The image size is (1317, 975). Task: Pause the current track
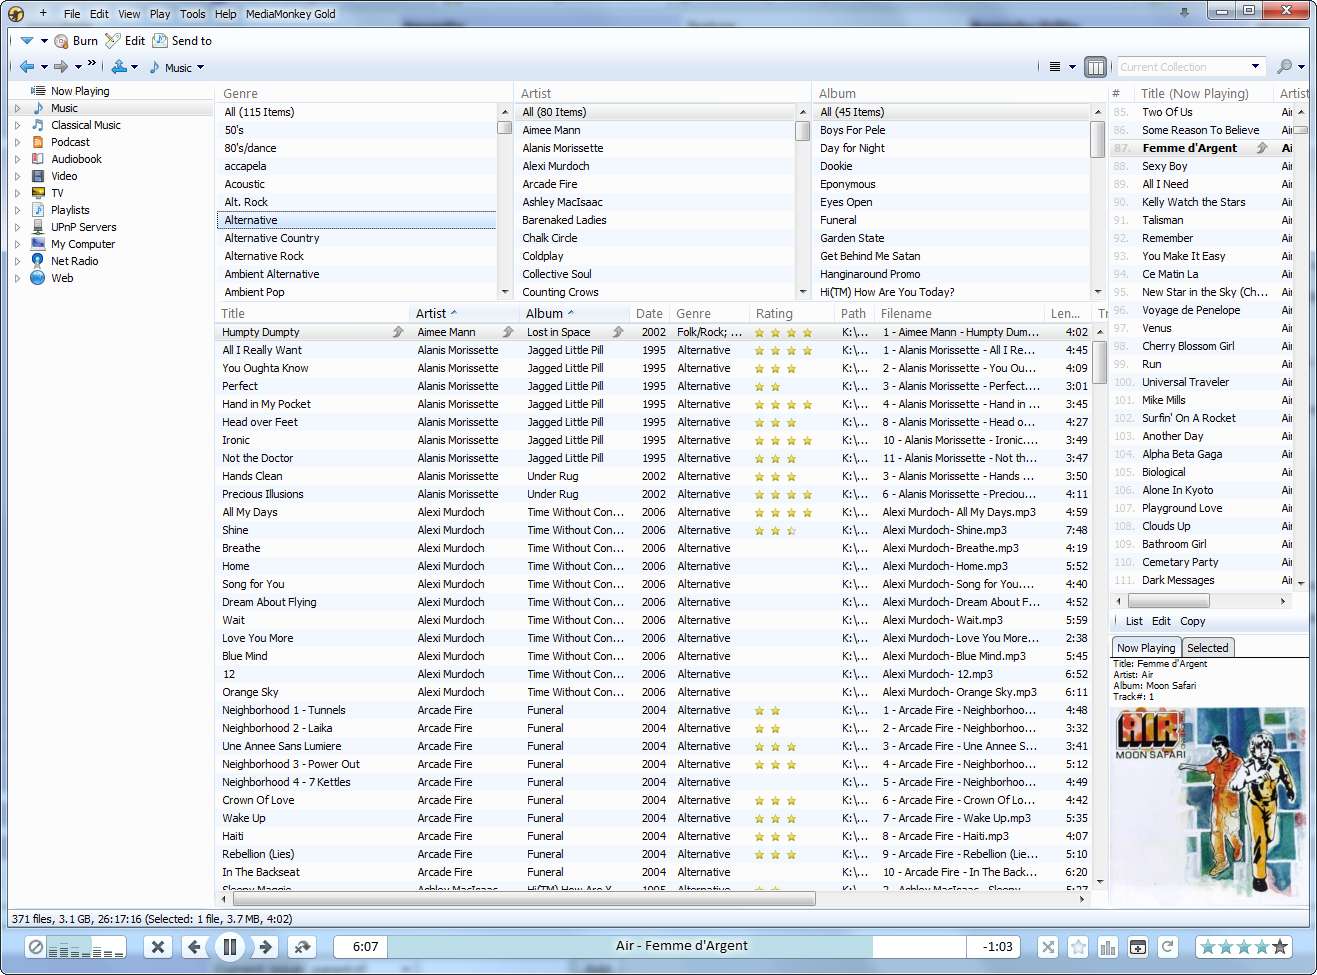(229, 947)
